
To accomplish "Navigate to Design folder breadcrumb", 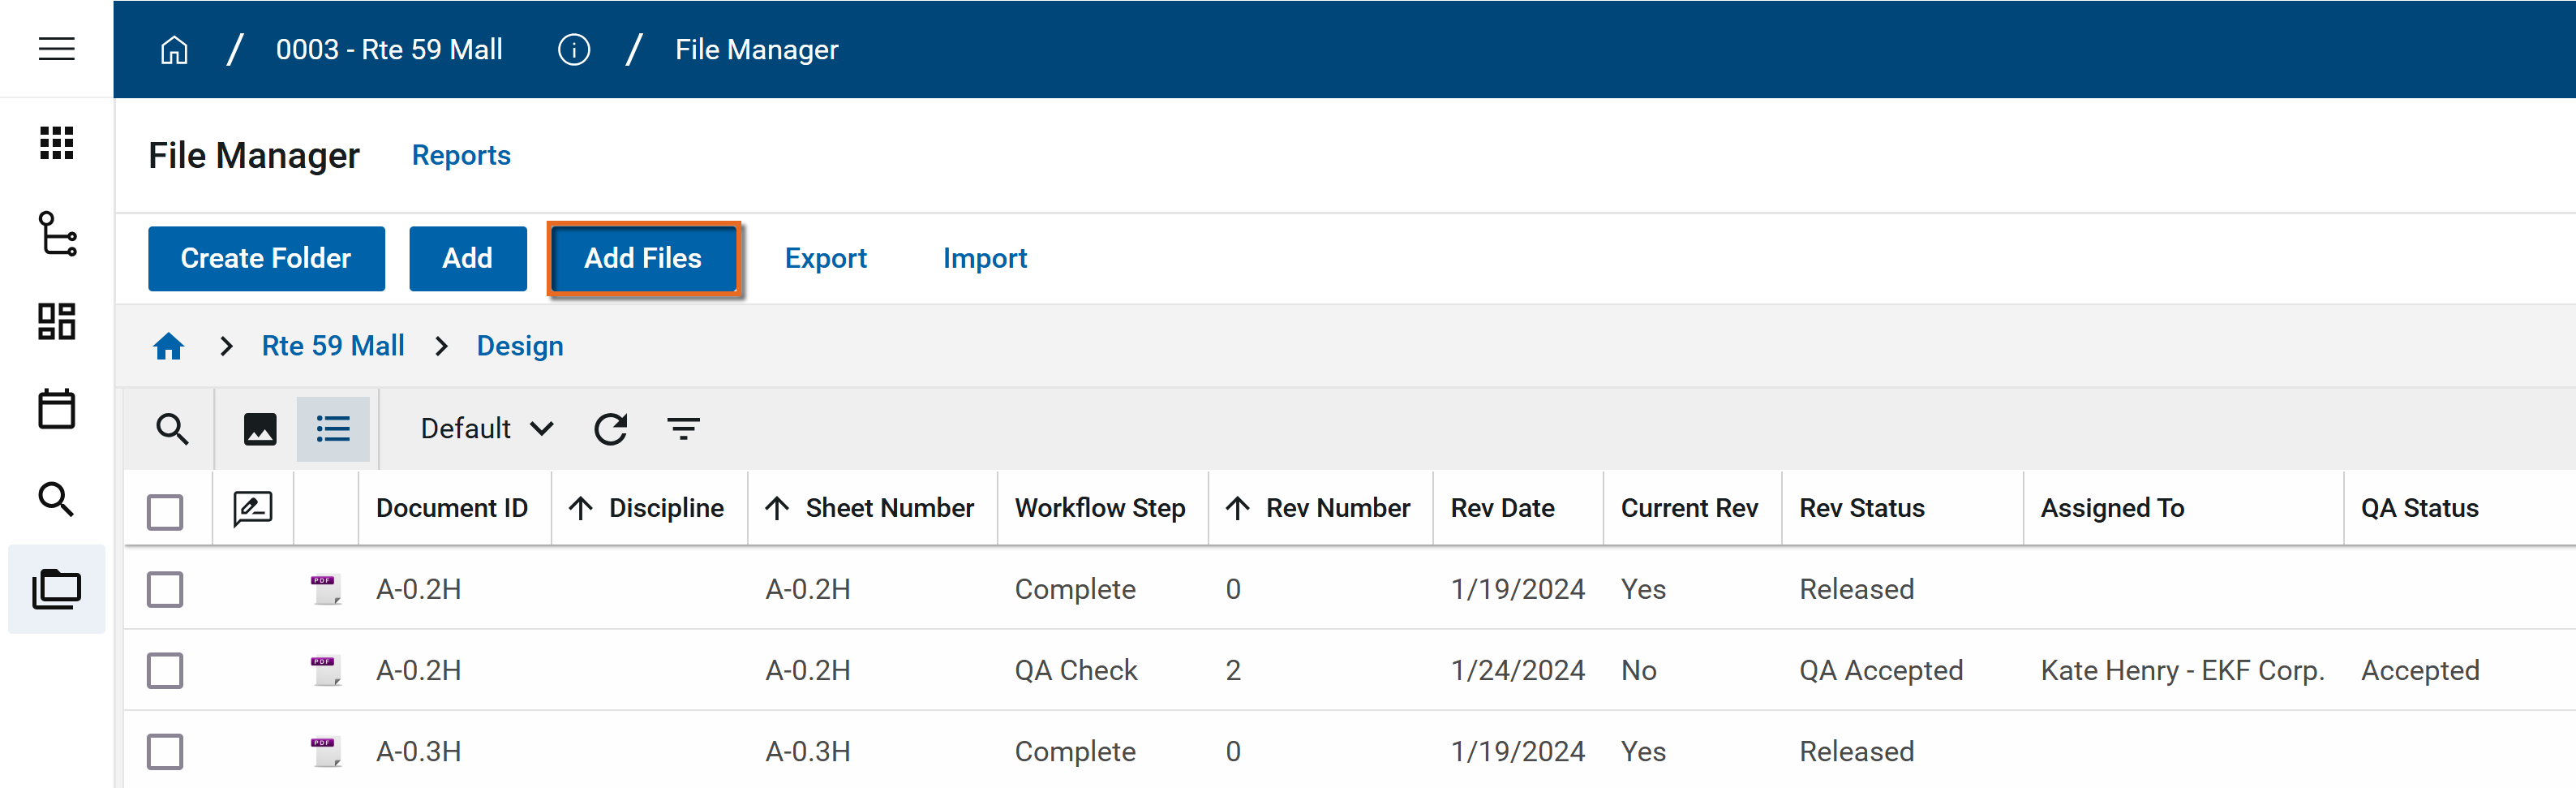I will 519,346.
